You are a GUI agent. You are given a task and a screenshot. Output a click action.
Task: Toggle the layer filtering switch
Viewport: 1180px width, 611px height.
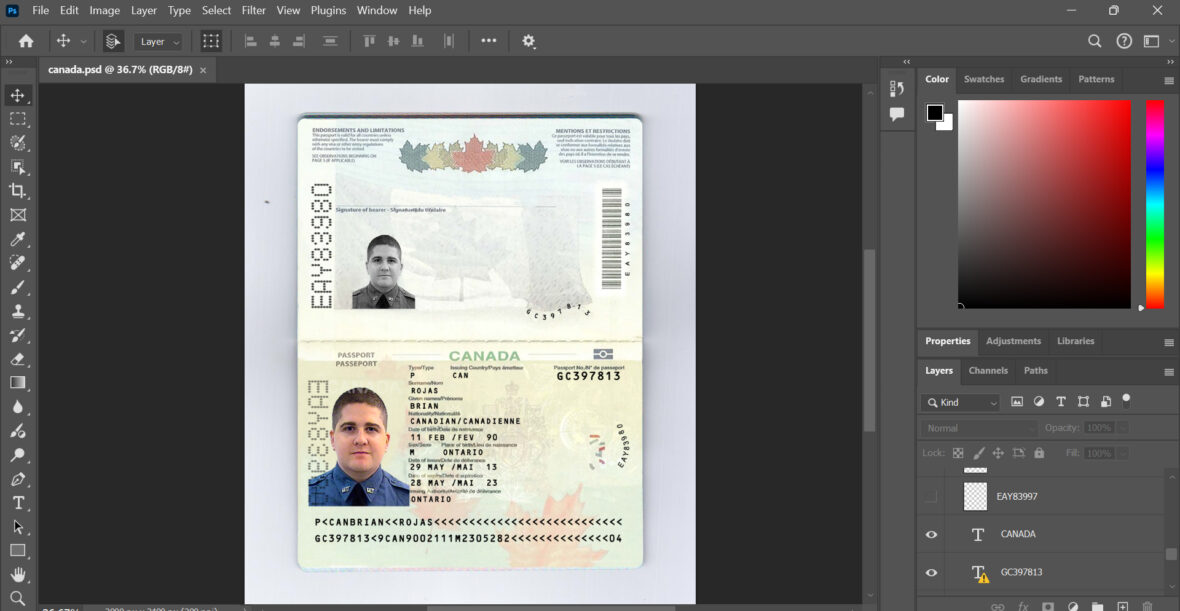point(1127,400)
